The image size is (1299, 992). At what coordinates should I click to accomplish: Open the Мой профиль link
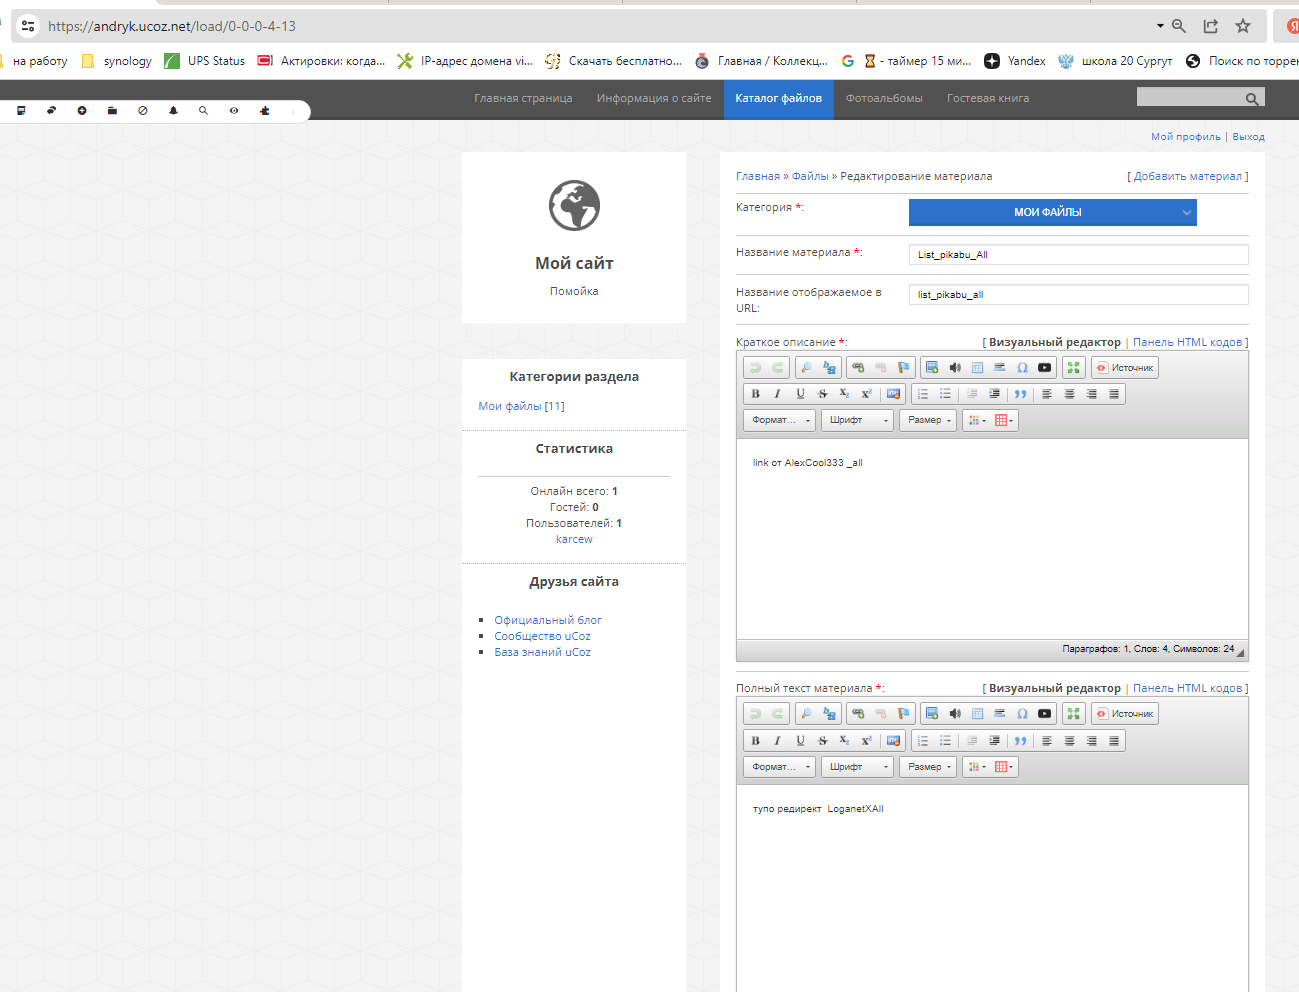[1185, 137]
